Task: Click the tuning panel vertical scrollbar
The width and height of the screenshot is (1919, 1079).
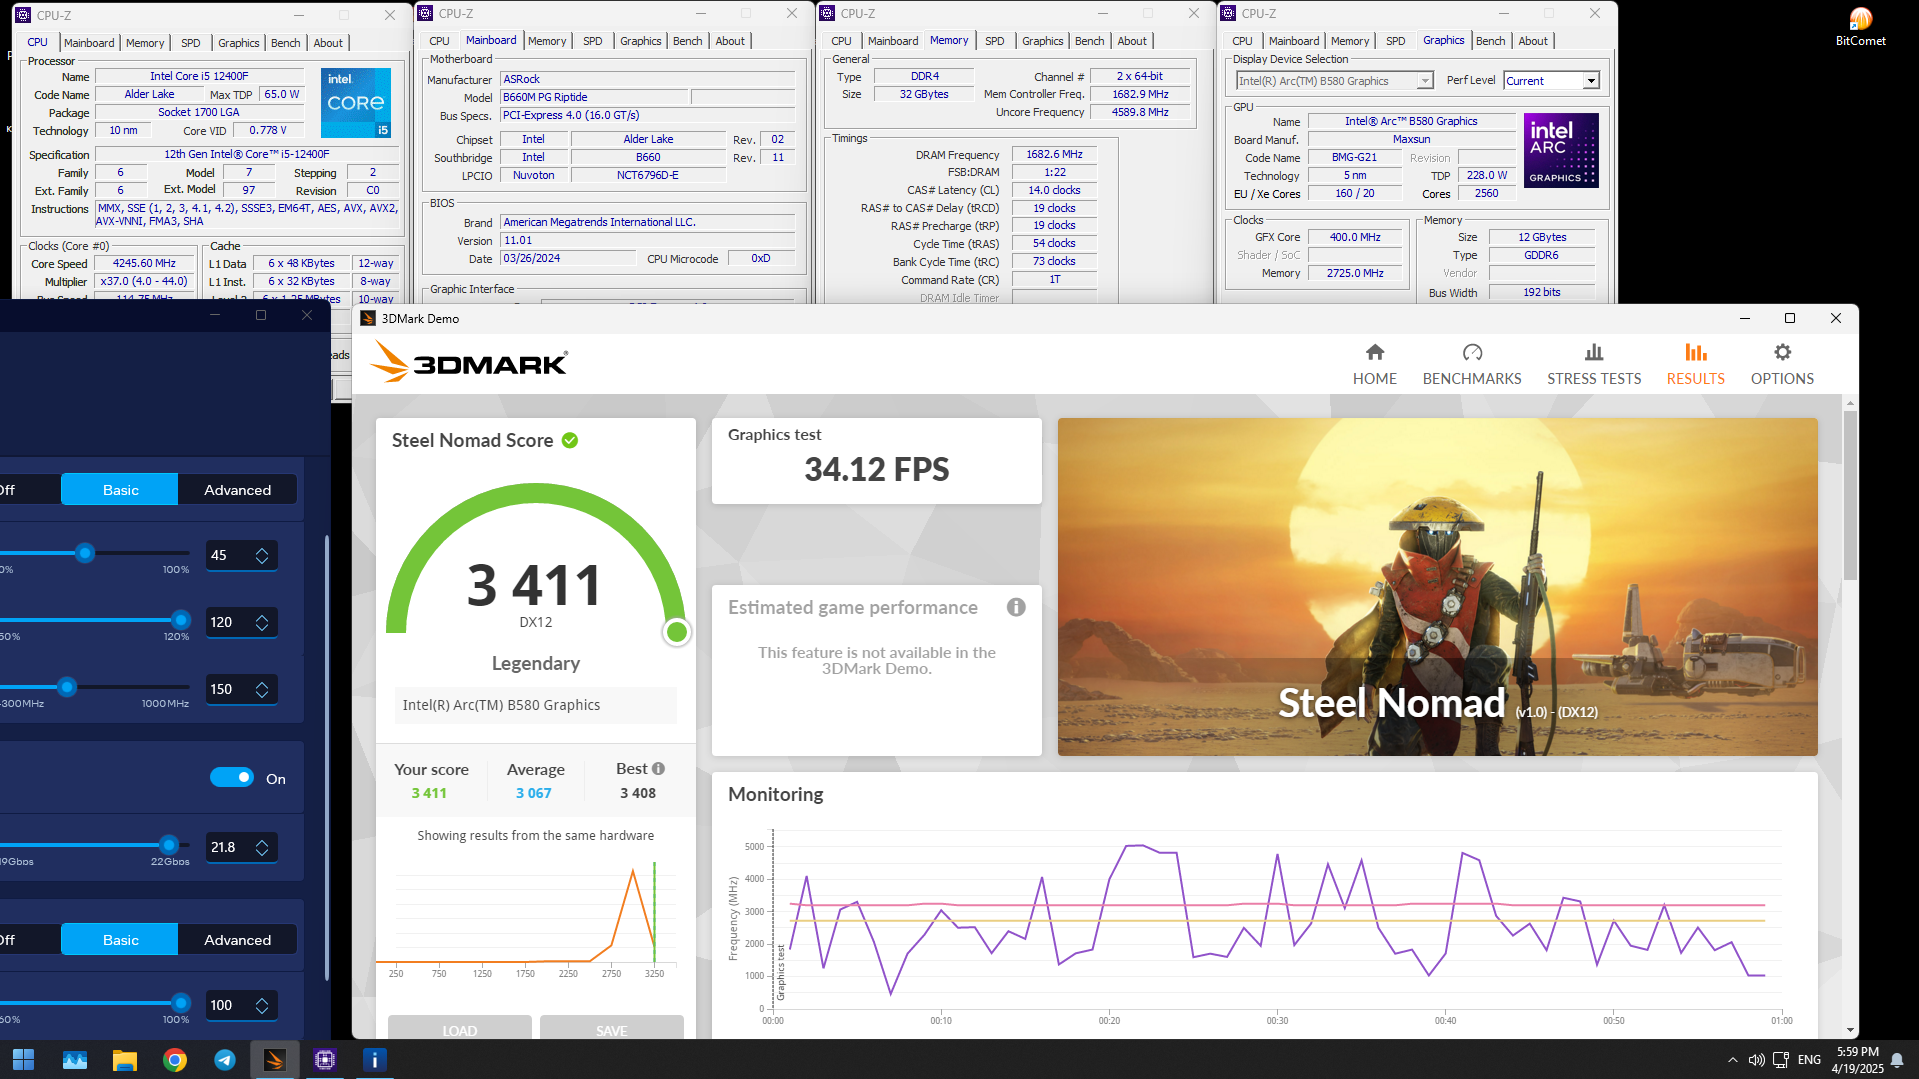Action: point(327,758)
